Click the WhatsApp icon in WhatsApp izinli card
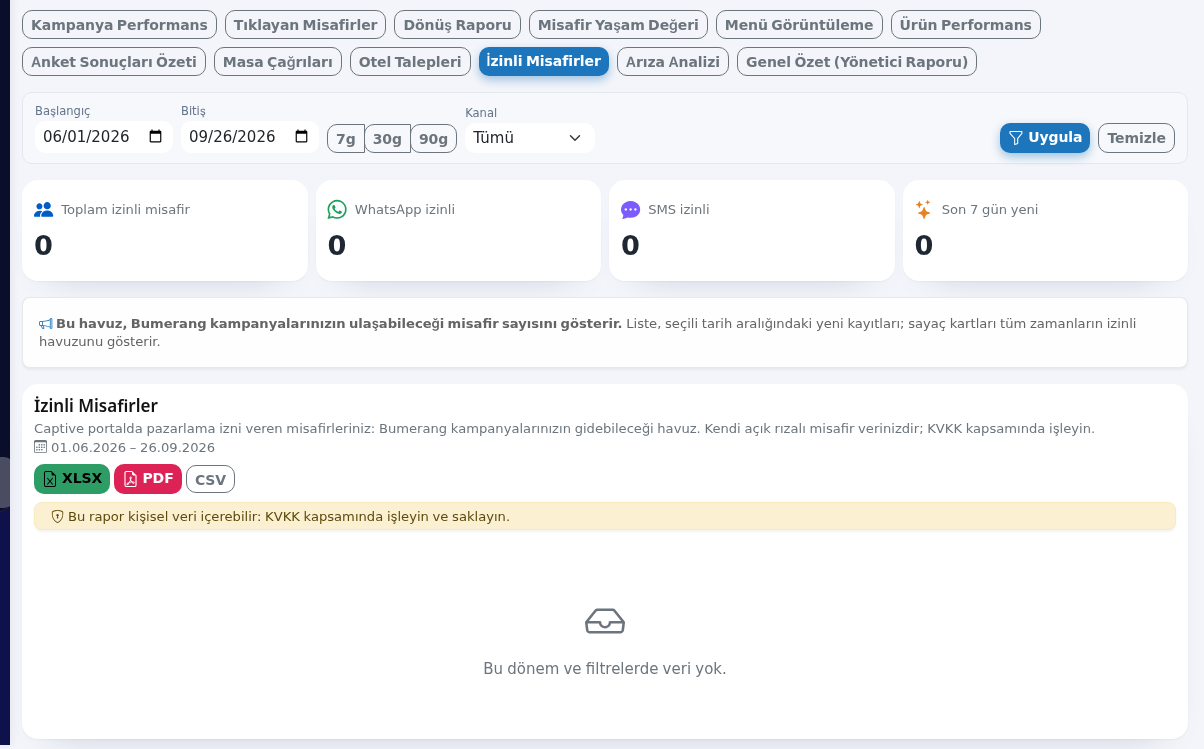Viewport: 1204px width, 749px height. point(337,209)
